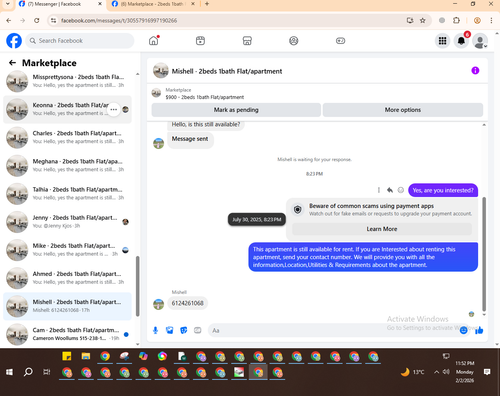This screenshot has height=396, width=500.
Task: Open the volume control in system tray
Action: click(x=446, y=372)
